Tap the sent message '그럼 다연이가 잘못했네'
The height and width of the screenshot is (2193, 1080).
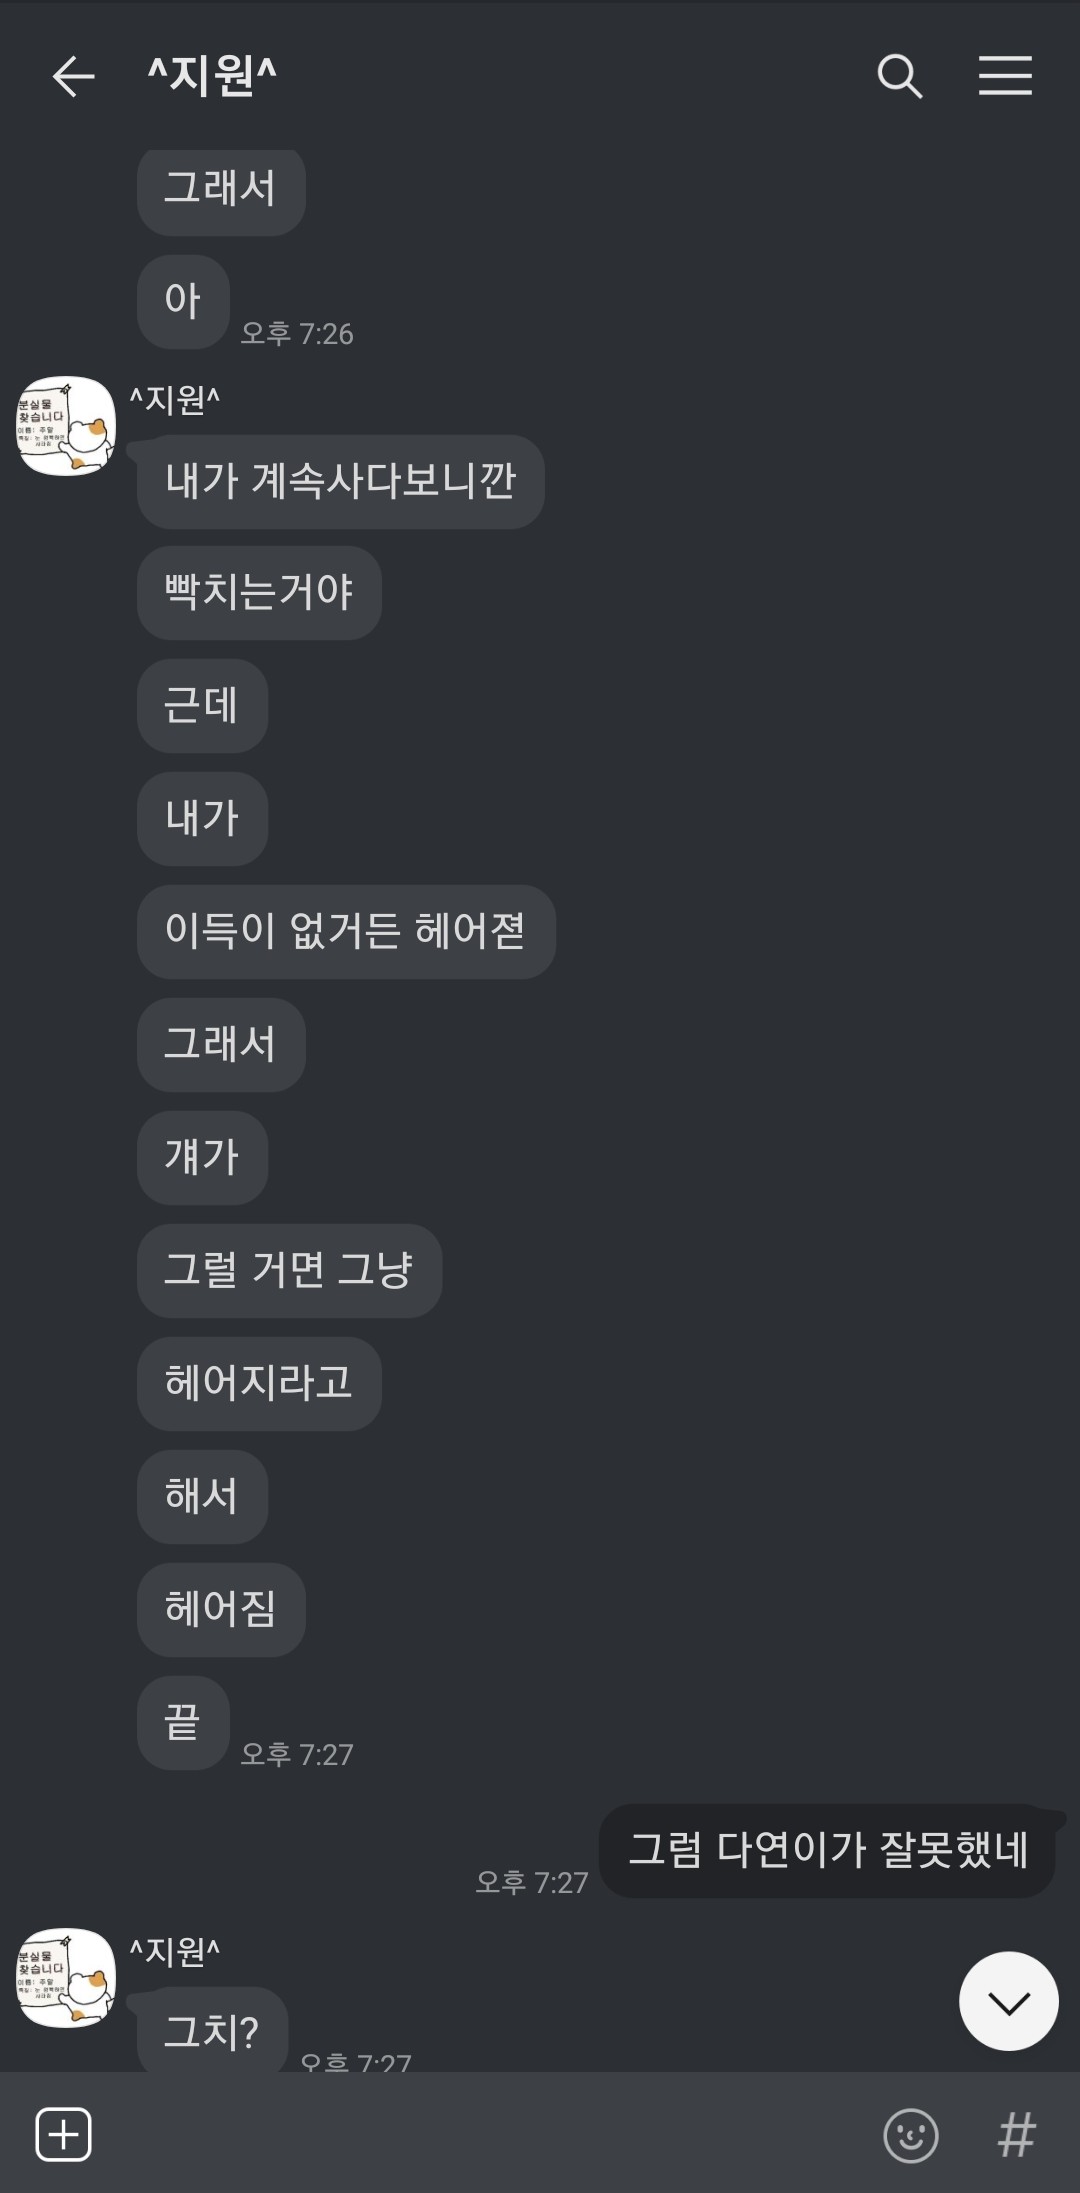tap(827, 1851)
